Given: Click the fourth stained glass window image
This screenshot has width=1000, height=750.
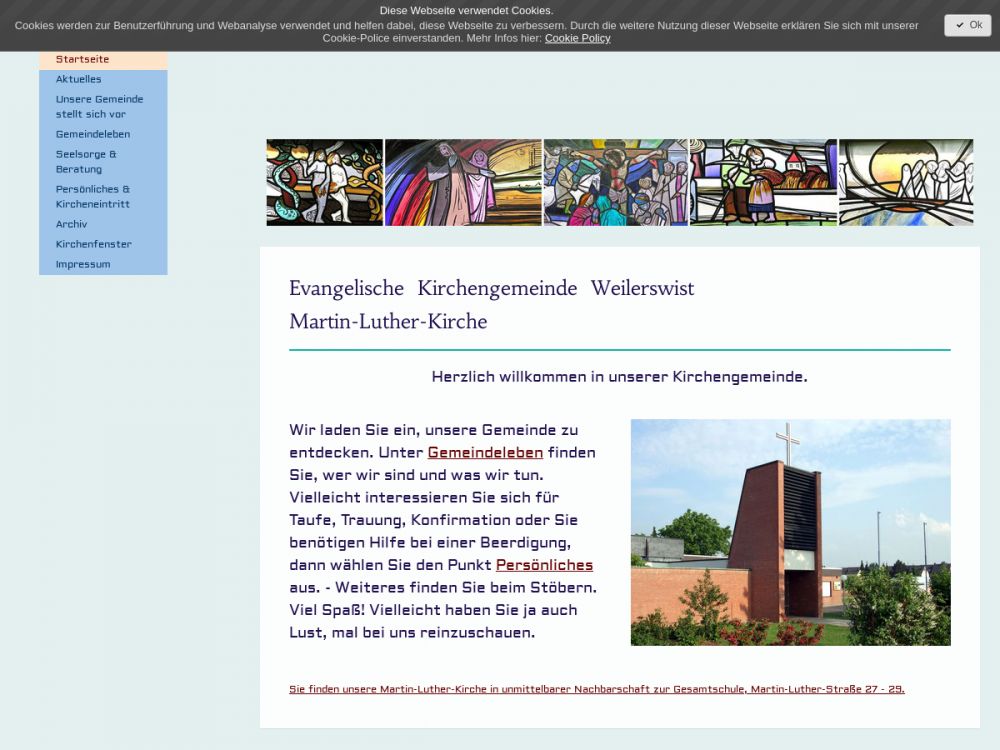Looking at the screenshot, I should (x=763, y=182).
